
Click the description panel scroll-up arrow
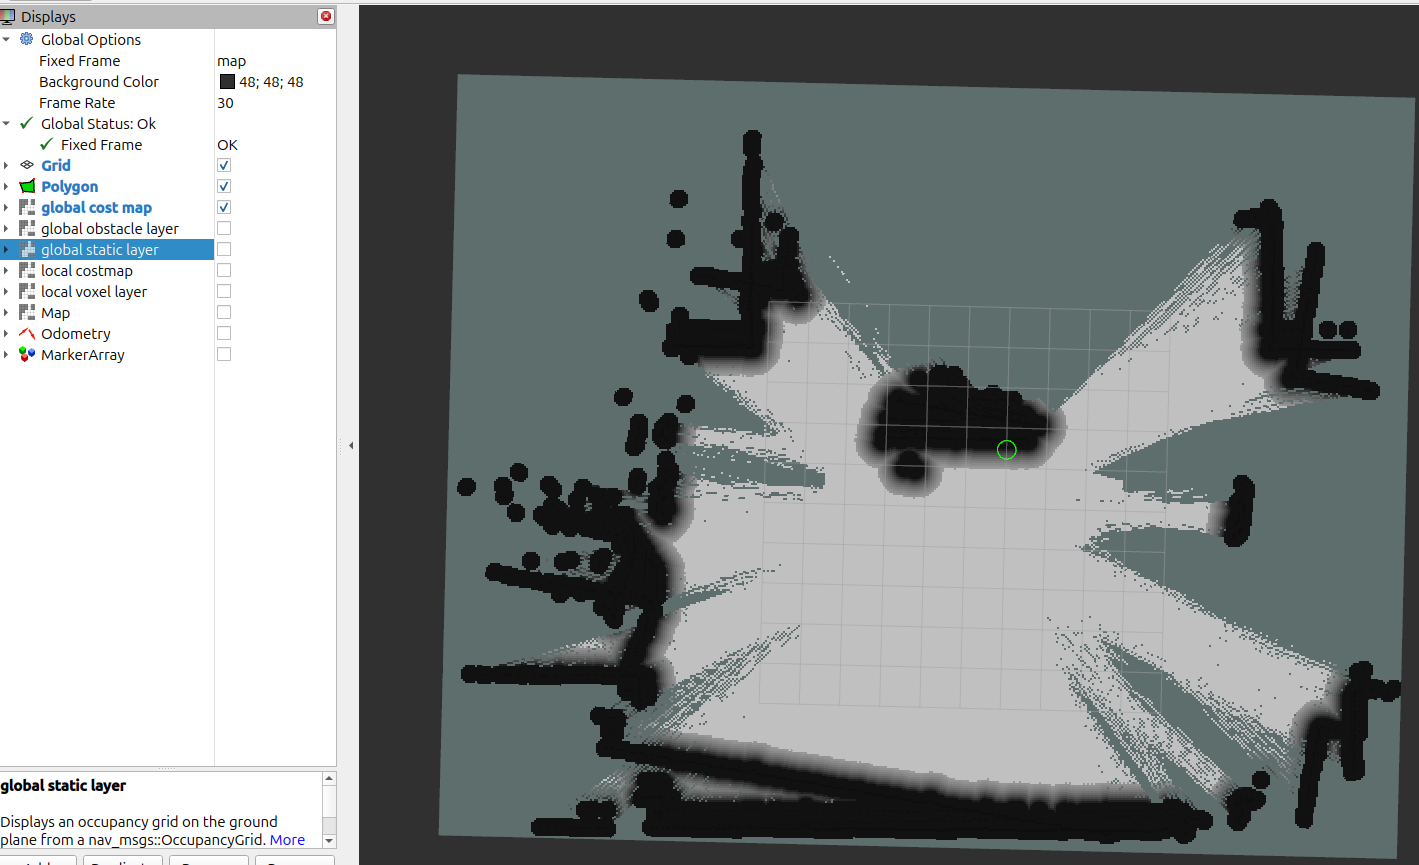click(330, 778)
